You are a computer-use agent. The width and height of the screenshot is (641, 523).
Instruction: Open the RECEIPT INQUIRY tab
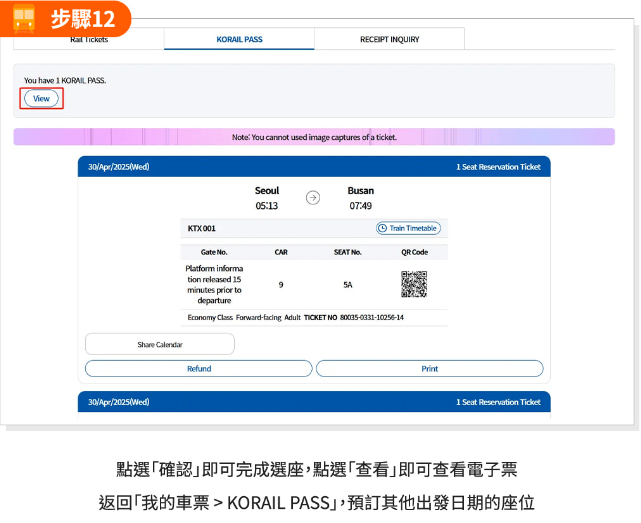pyautogui.click(x=389, y=39)
